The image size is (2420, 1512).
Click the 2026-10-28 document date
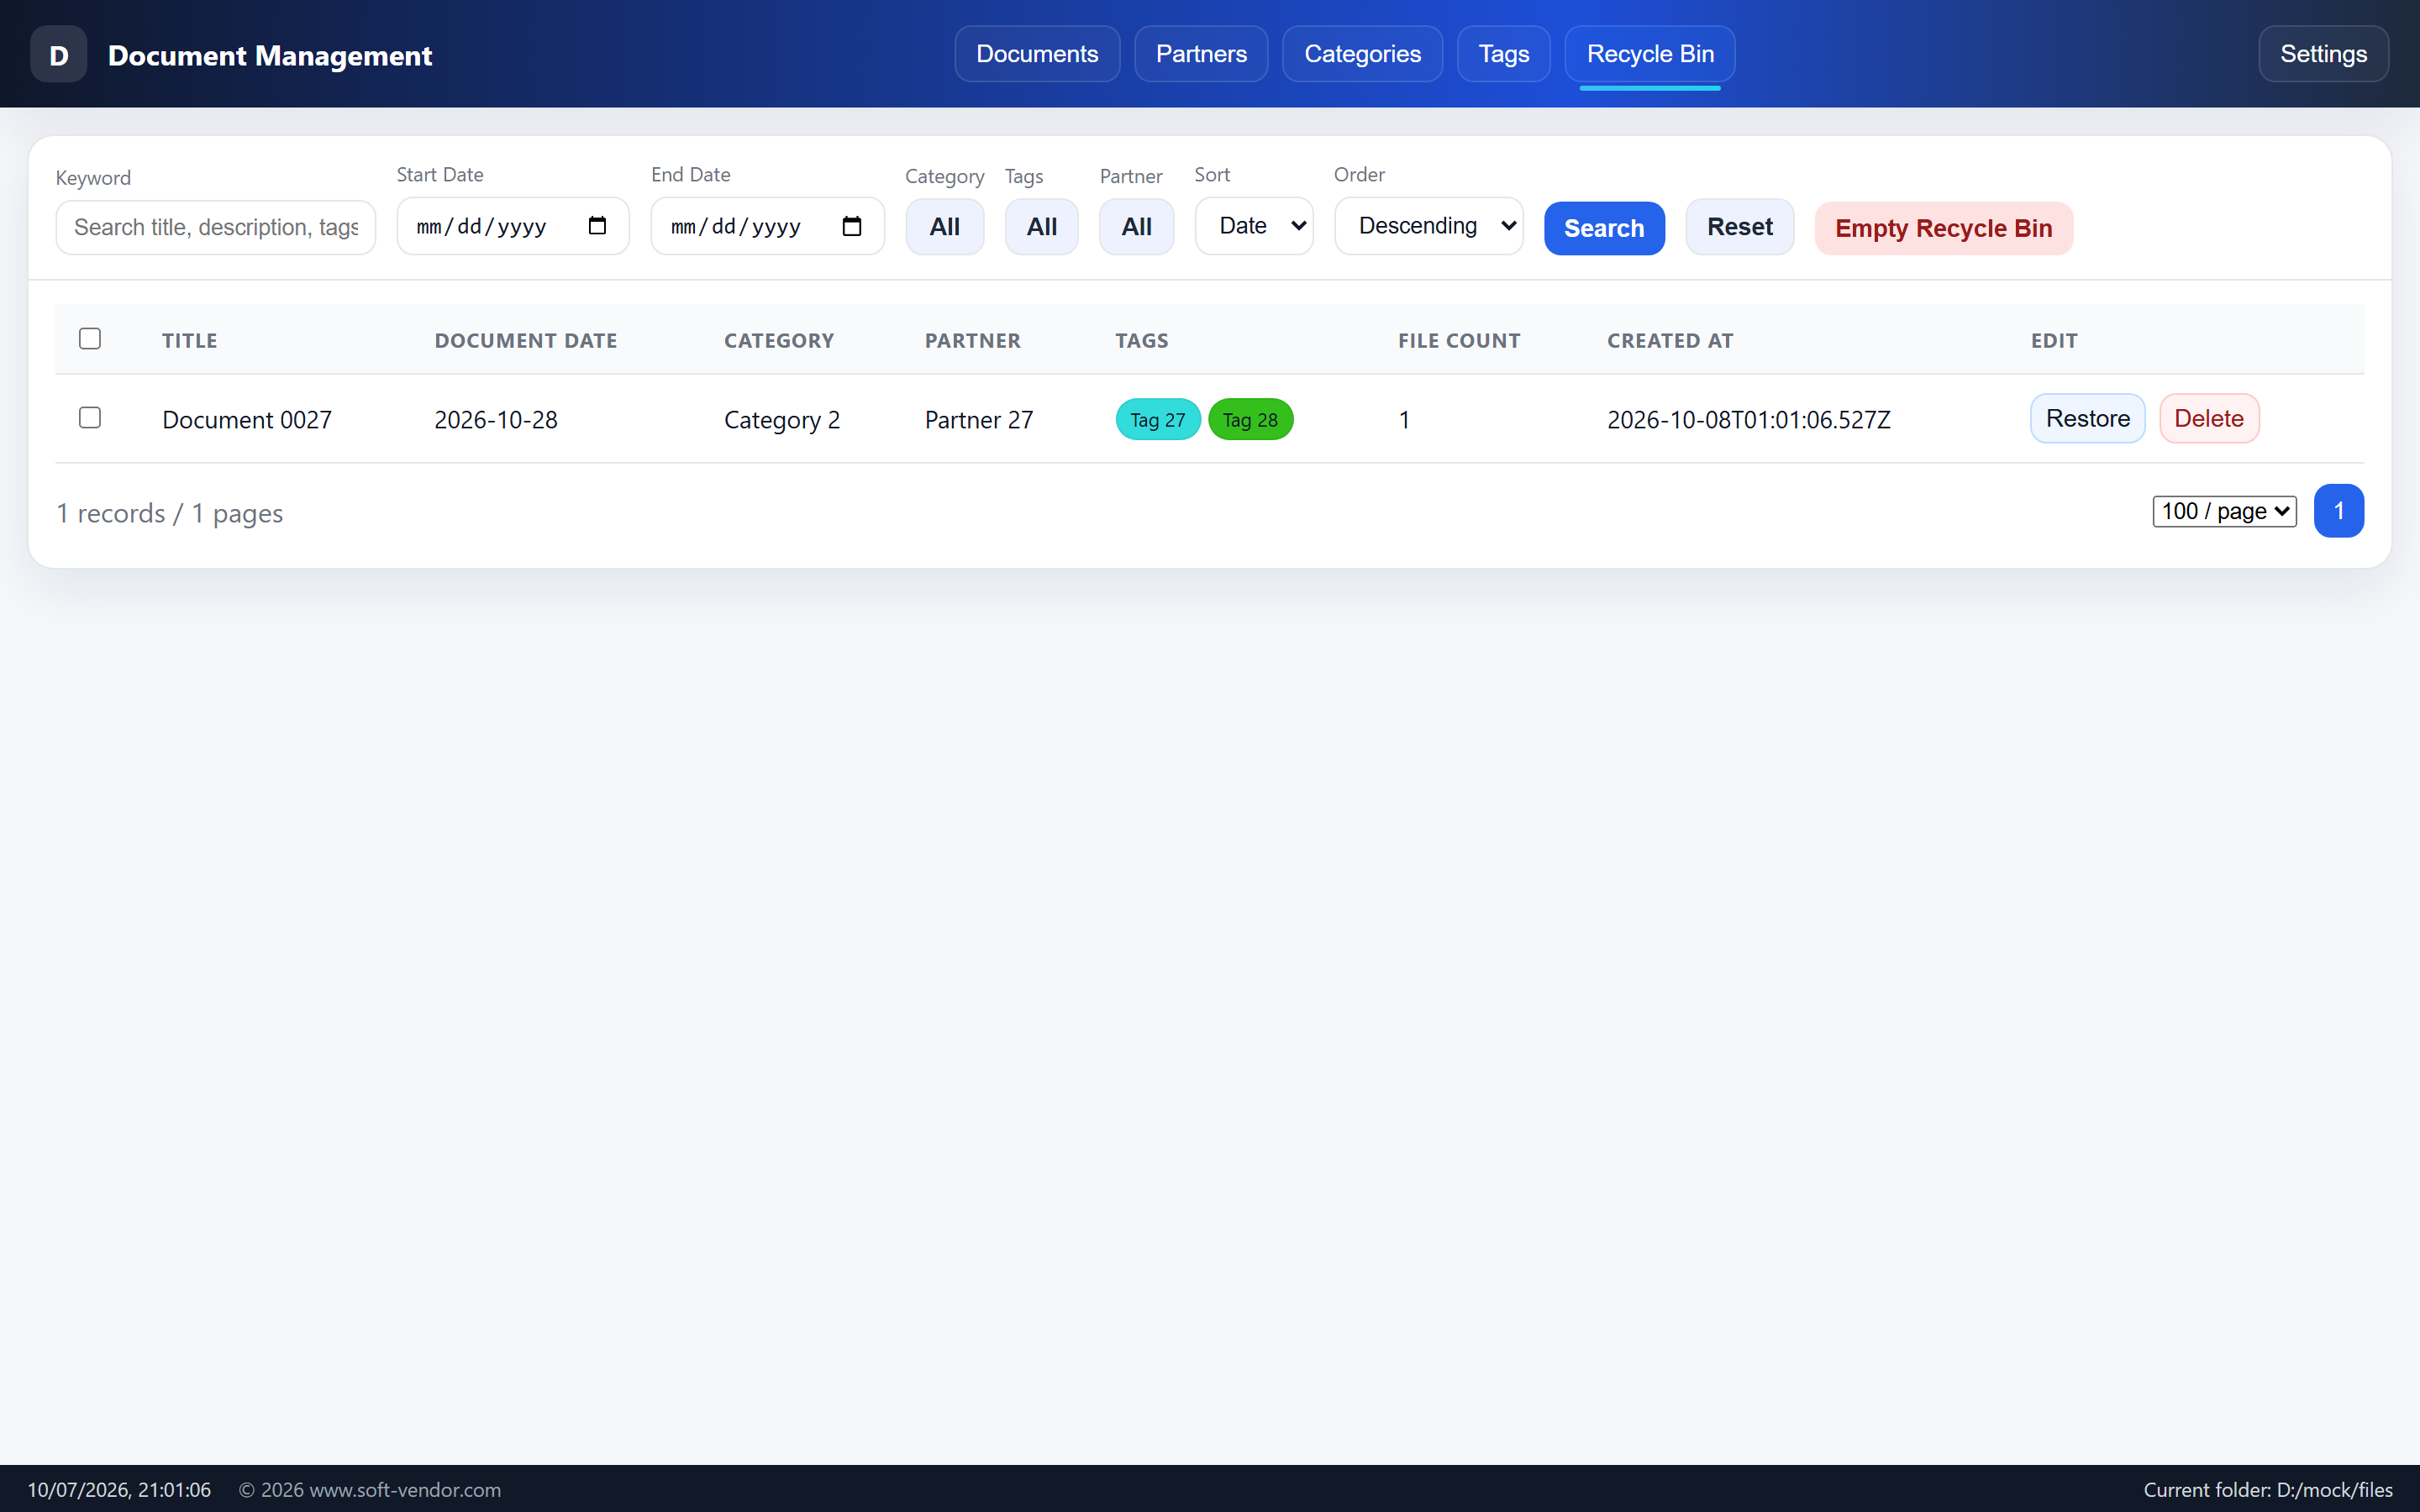click(x=496, y=420)
